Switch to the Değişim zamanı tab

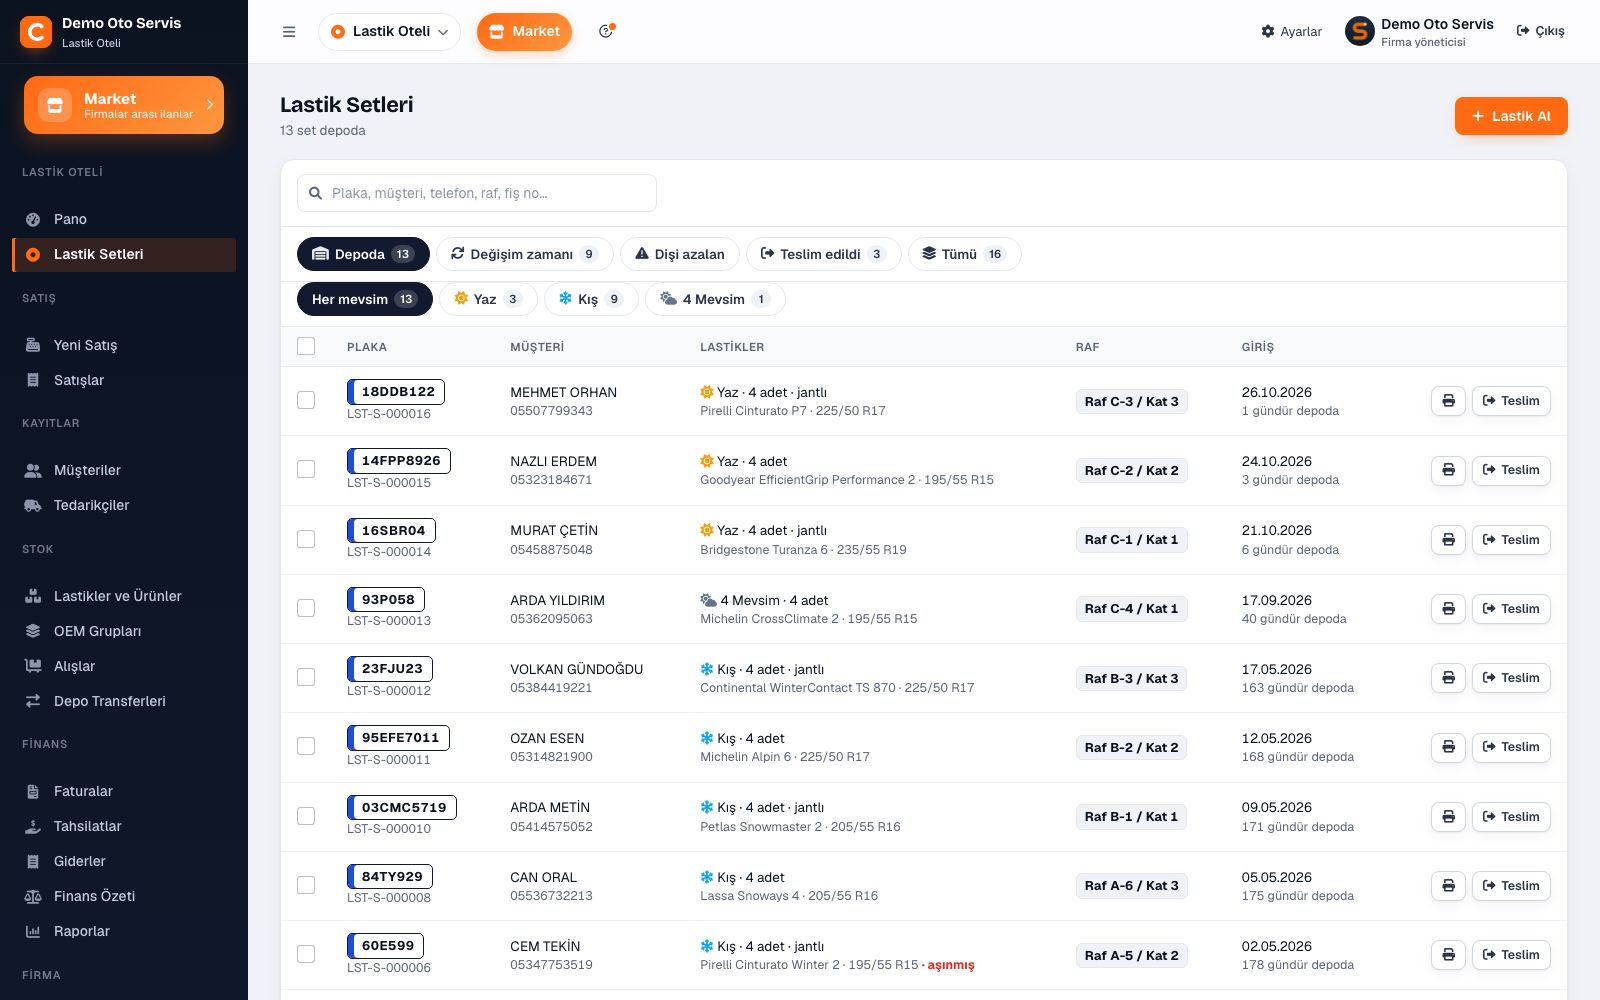pos(524,254)
